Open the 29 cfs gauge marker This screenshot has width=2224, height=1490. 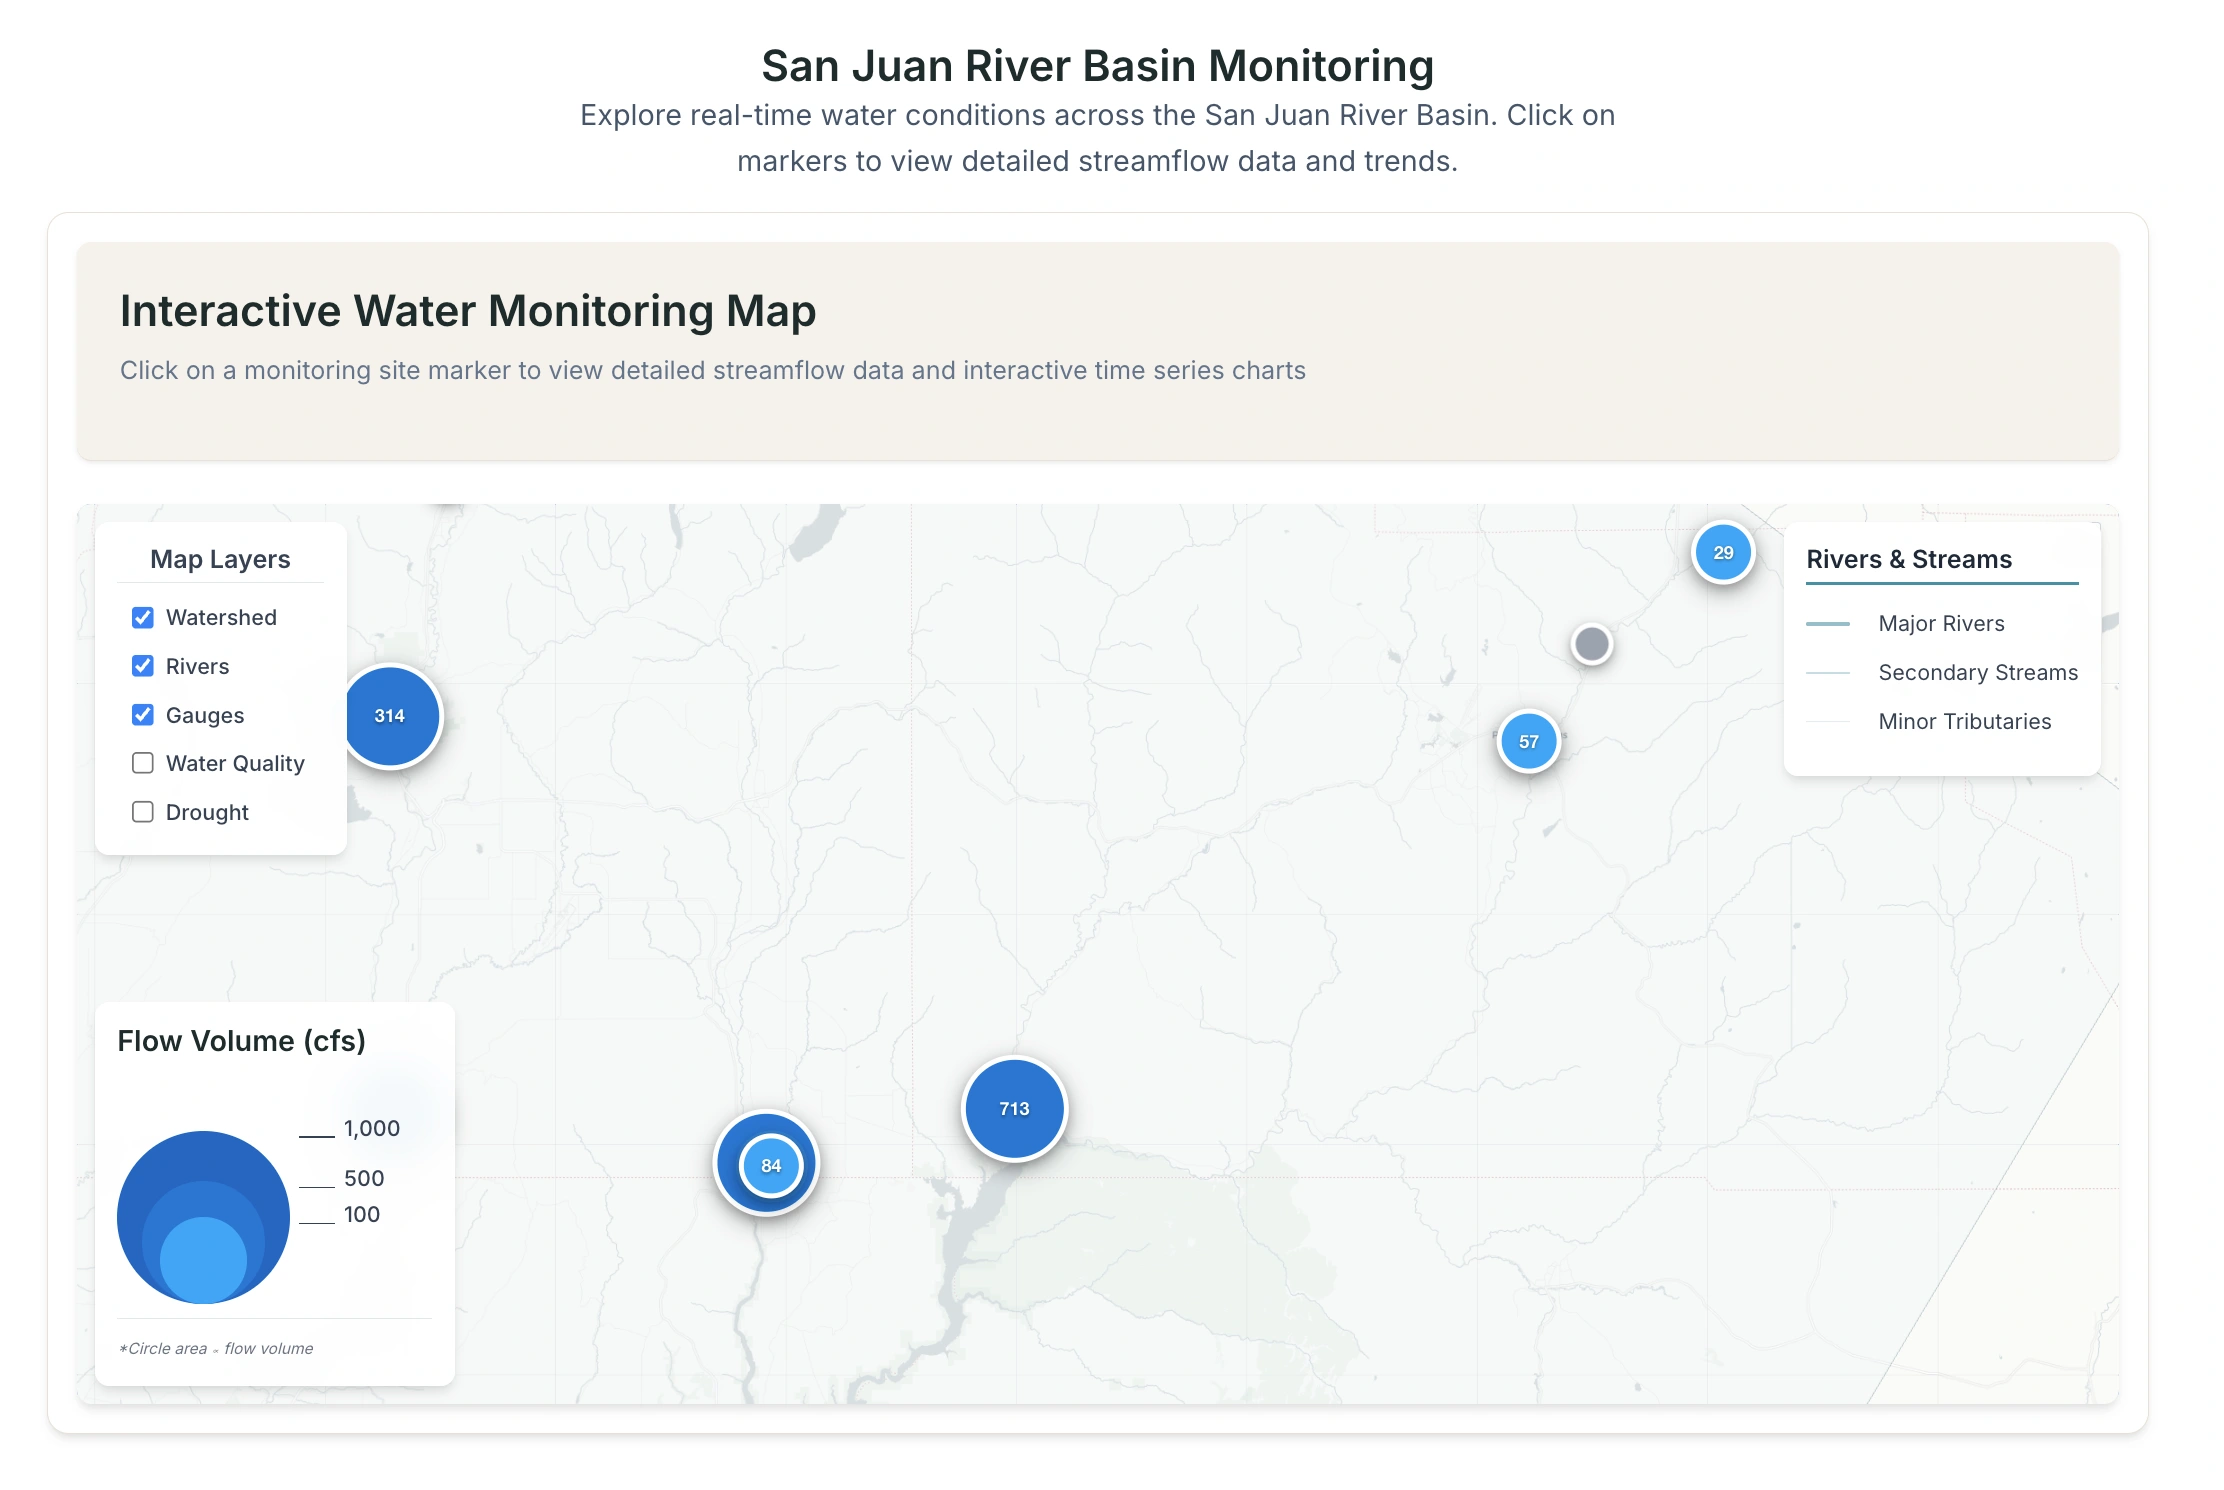click(x=1723, y=553)
